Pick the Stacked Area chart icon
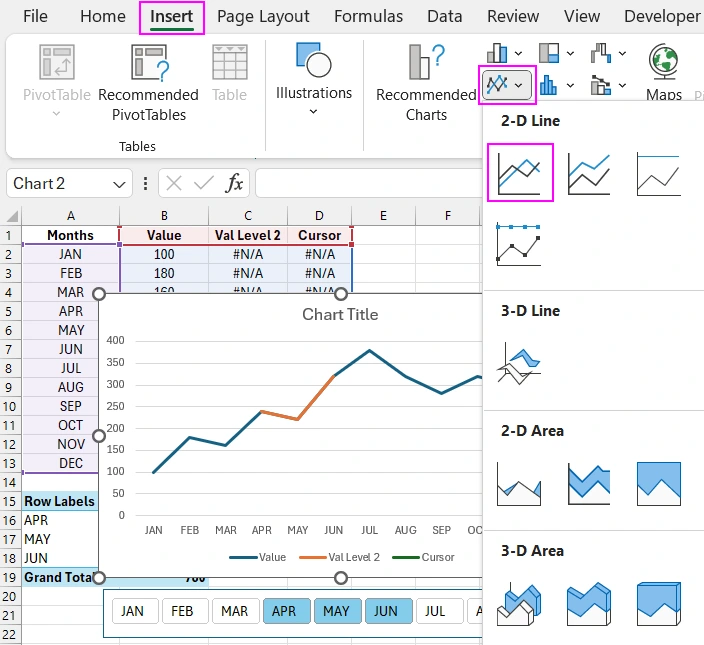The width and height of the screenshot is (704, 645). [589, 484]
